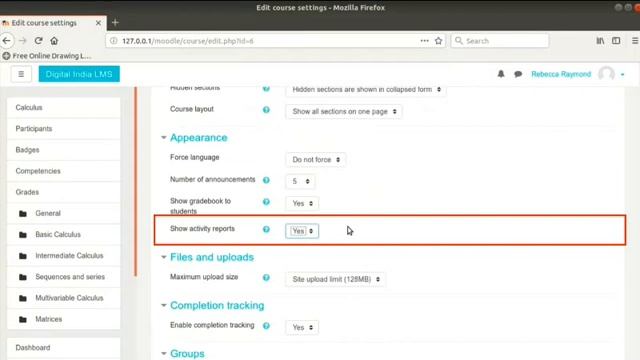Open the Force language dropdown

pos(316,160)
